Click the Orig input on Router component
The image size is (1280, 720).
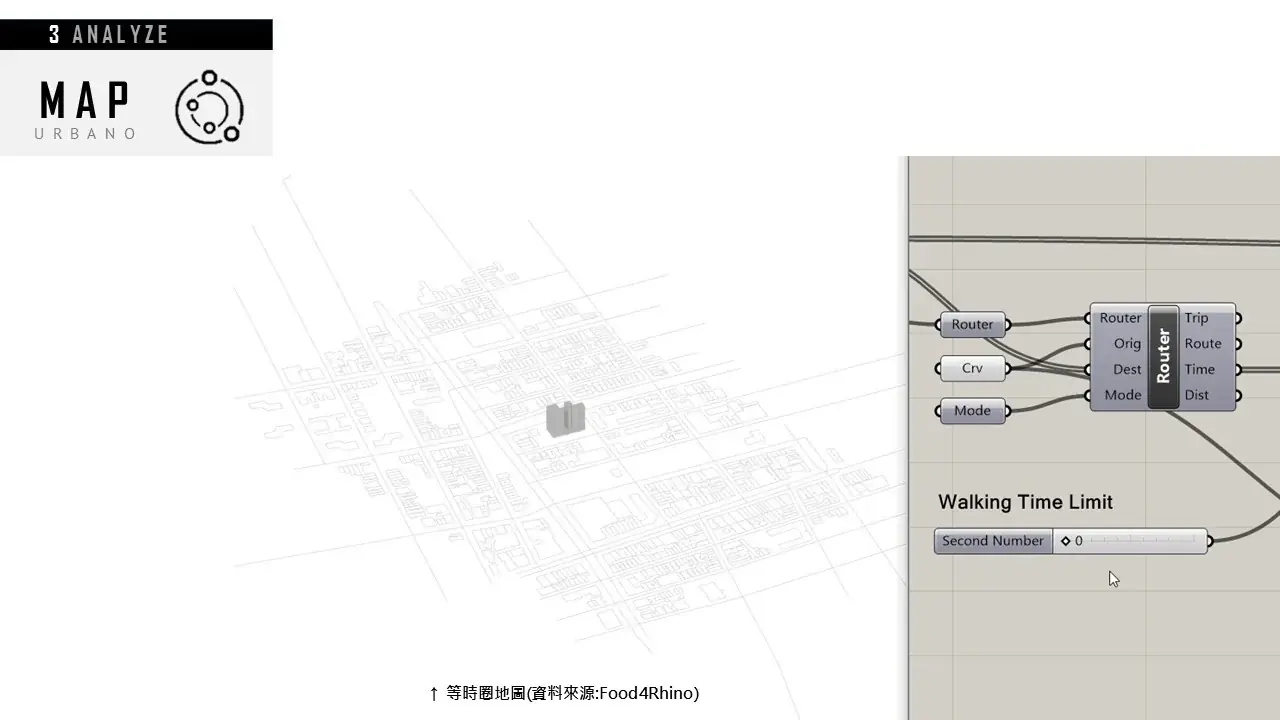pyautogui.click(x=1126, y=344)
